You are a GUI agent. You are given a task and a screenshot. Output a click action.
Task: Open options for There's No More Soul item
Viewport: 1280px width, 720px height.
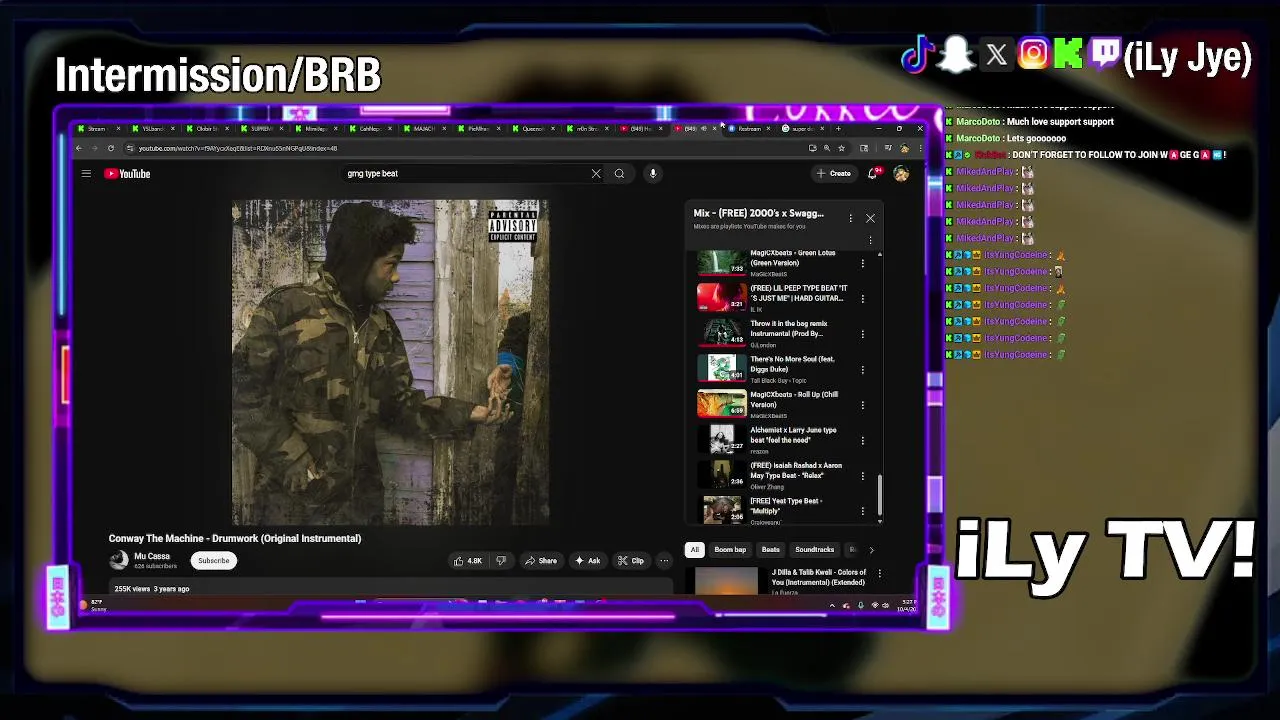coord(863,369)
